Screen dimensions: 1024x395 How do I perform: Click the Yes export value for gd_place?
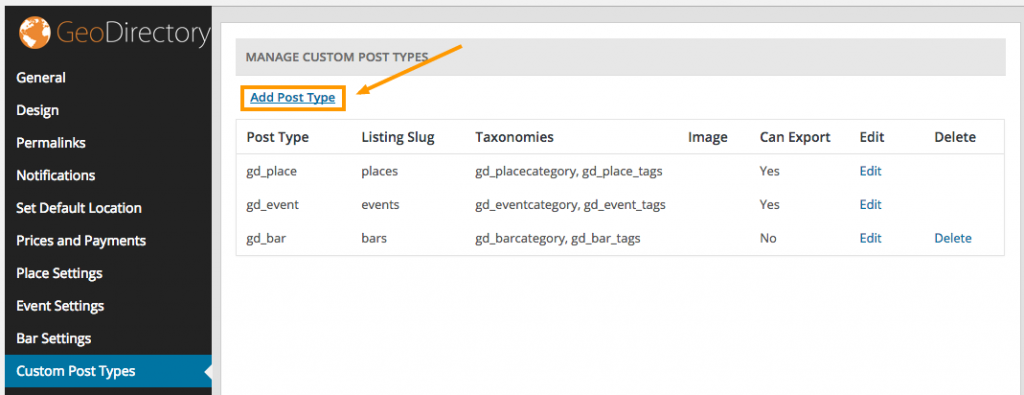[x=769, y=171]
